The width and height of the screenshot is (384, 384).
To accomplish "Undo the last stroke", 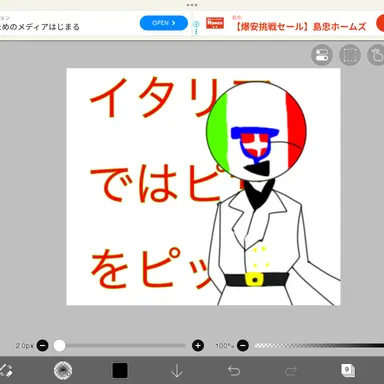I will [x=234, y=370].
